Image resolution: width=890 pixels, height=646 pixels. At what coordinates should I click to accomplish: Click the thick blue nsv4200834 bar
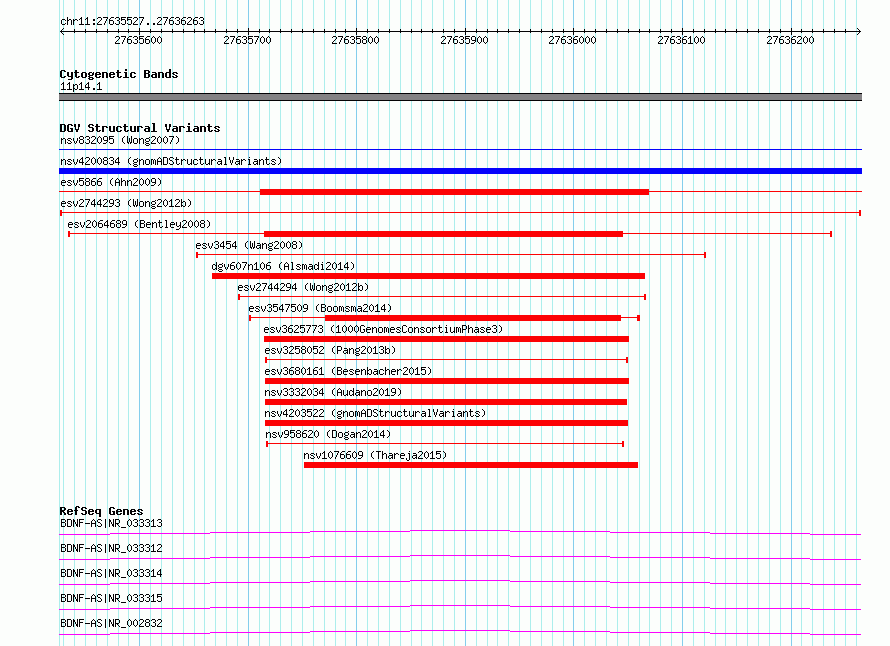pyautogui.click(x=460, y=171)
